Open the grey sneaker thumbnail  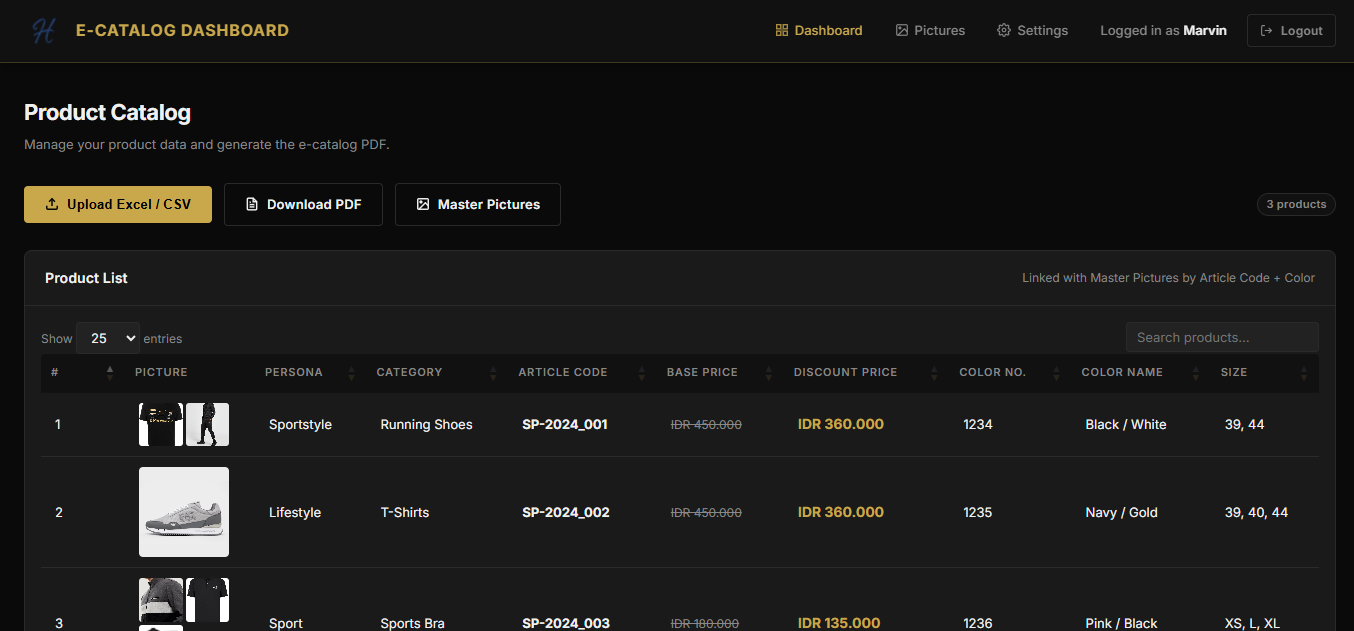click(184, 512)
